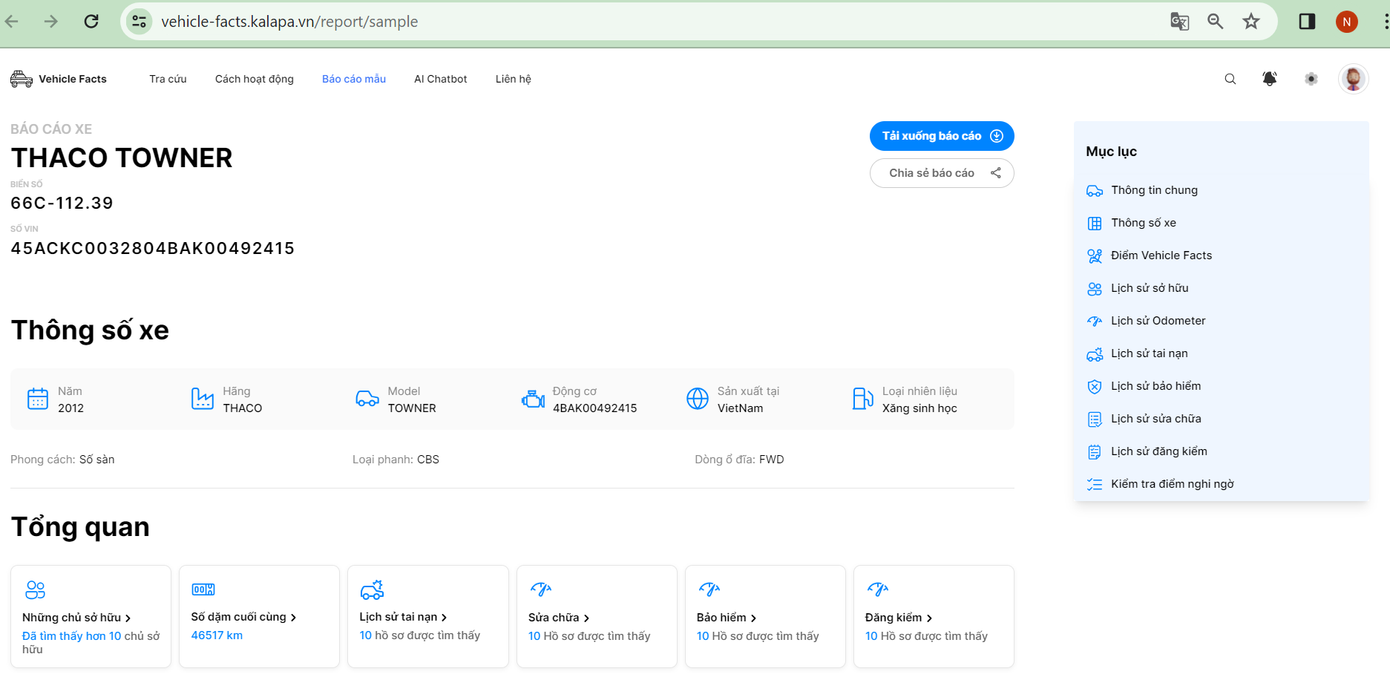1390x698 pixels.
Task: Bookmark page with star icon
Action: 1251,21
